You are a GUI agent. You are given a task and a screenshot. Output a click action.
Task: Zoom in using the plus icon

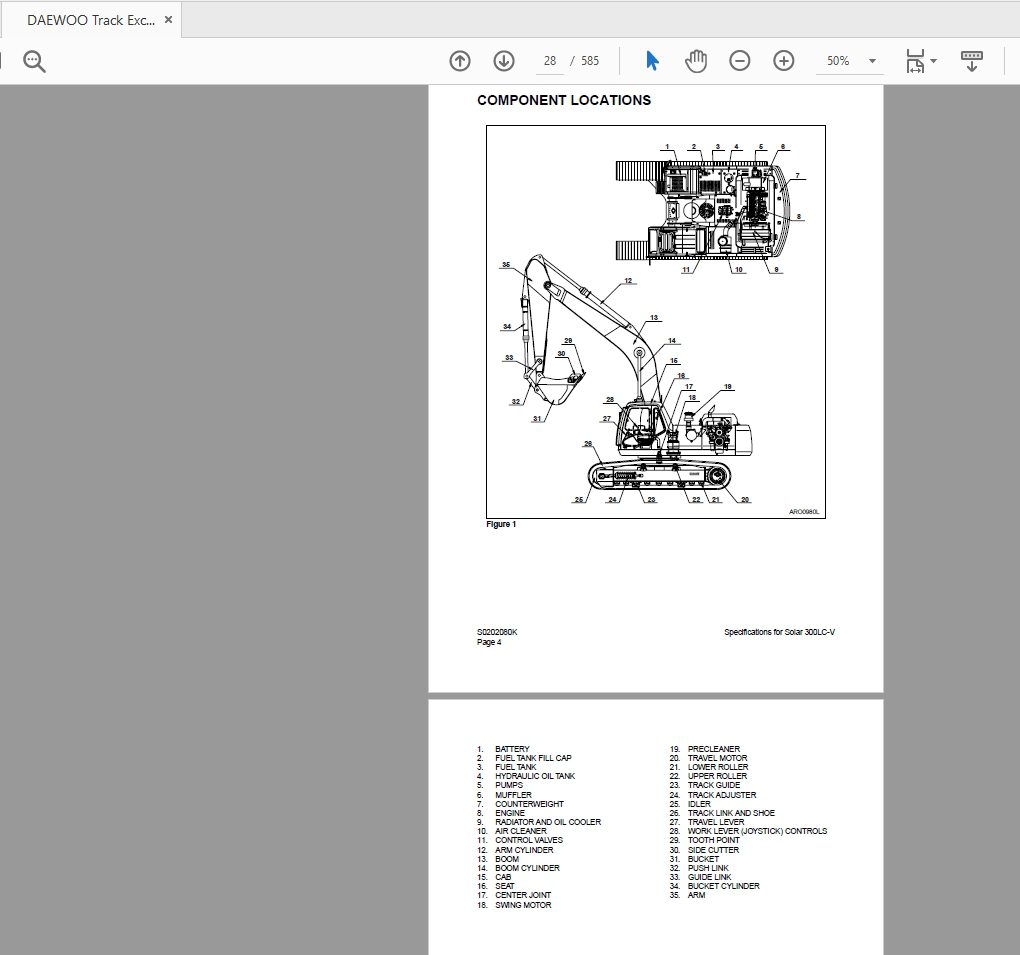784,61
